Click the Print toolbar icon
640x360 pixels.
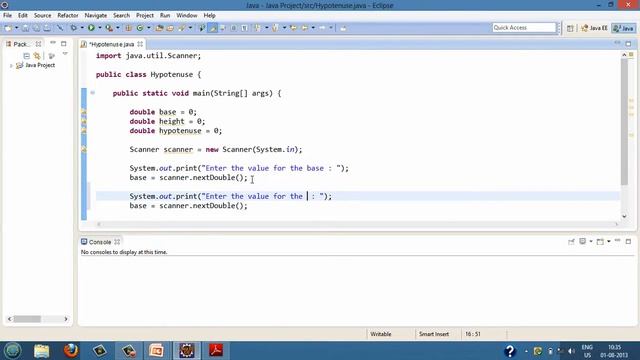coord(47,28)
